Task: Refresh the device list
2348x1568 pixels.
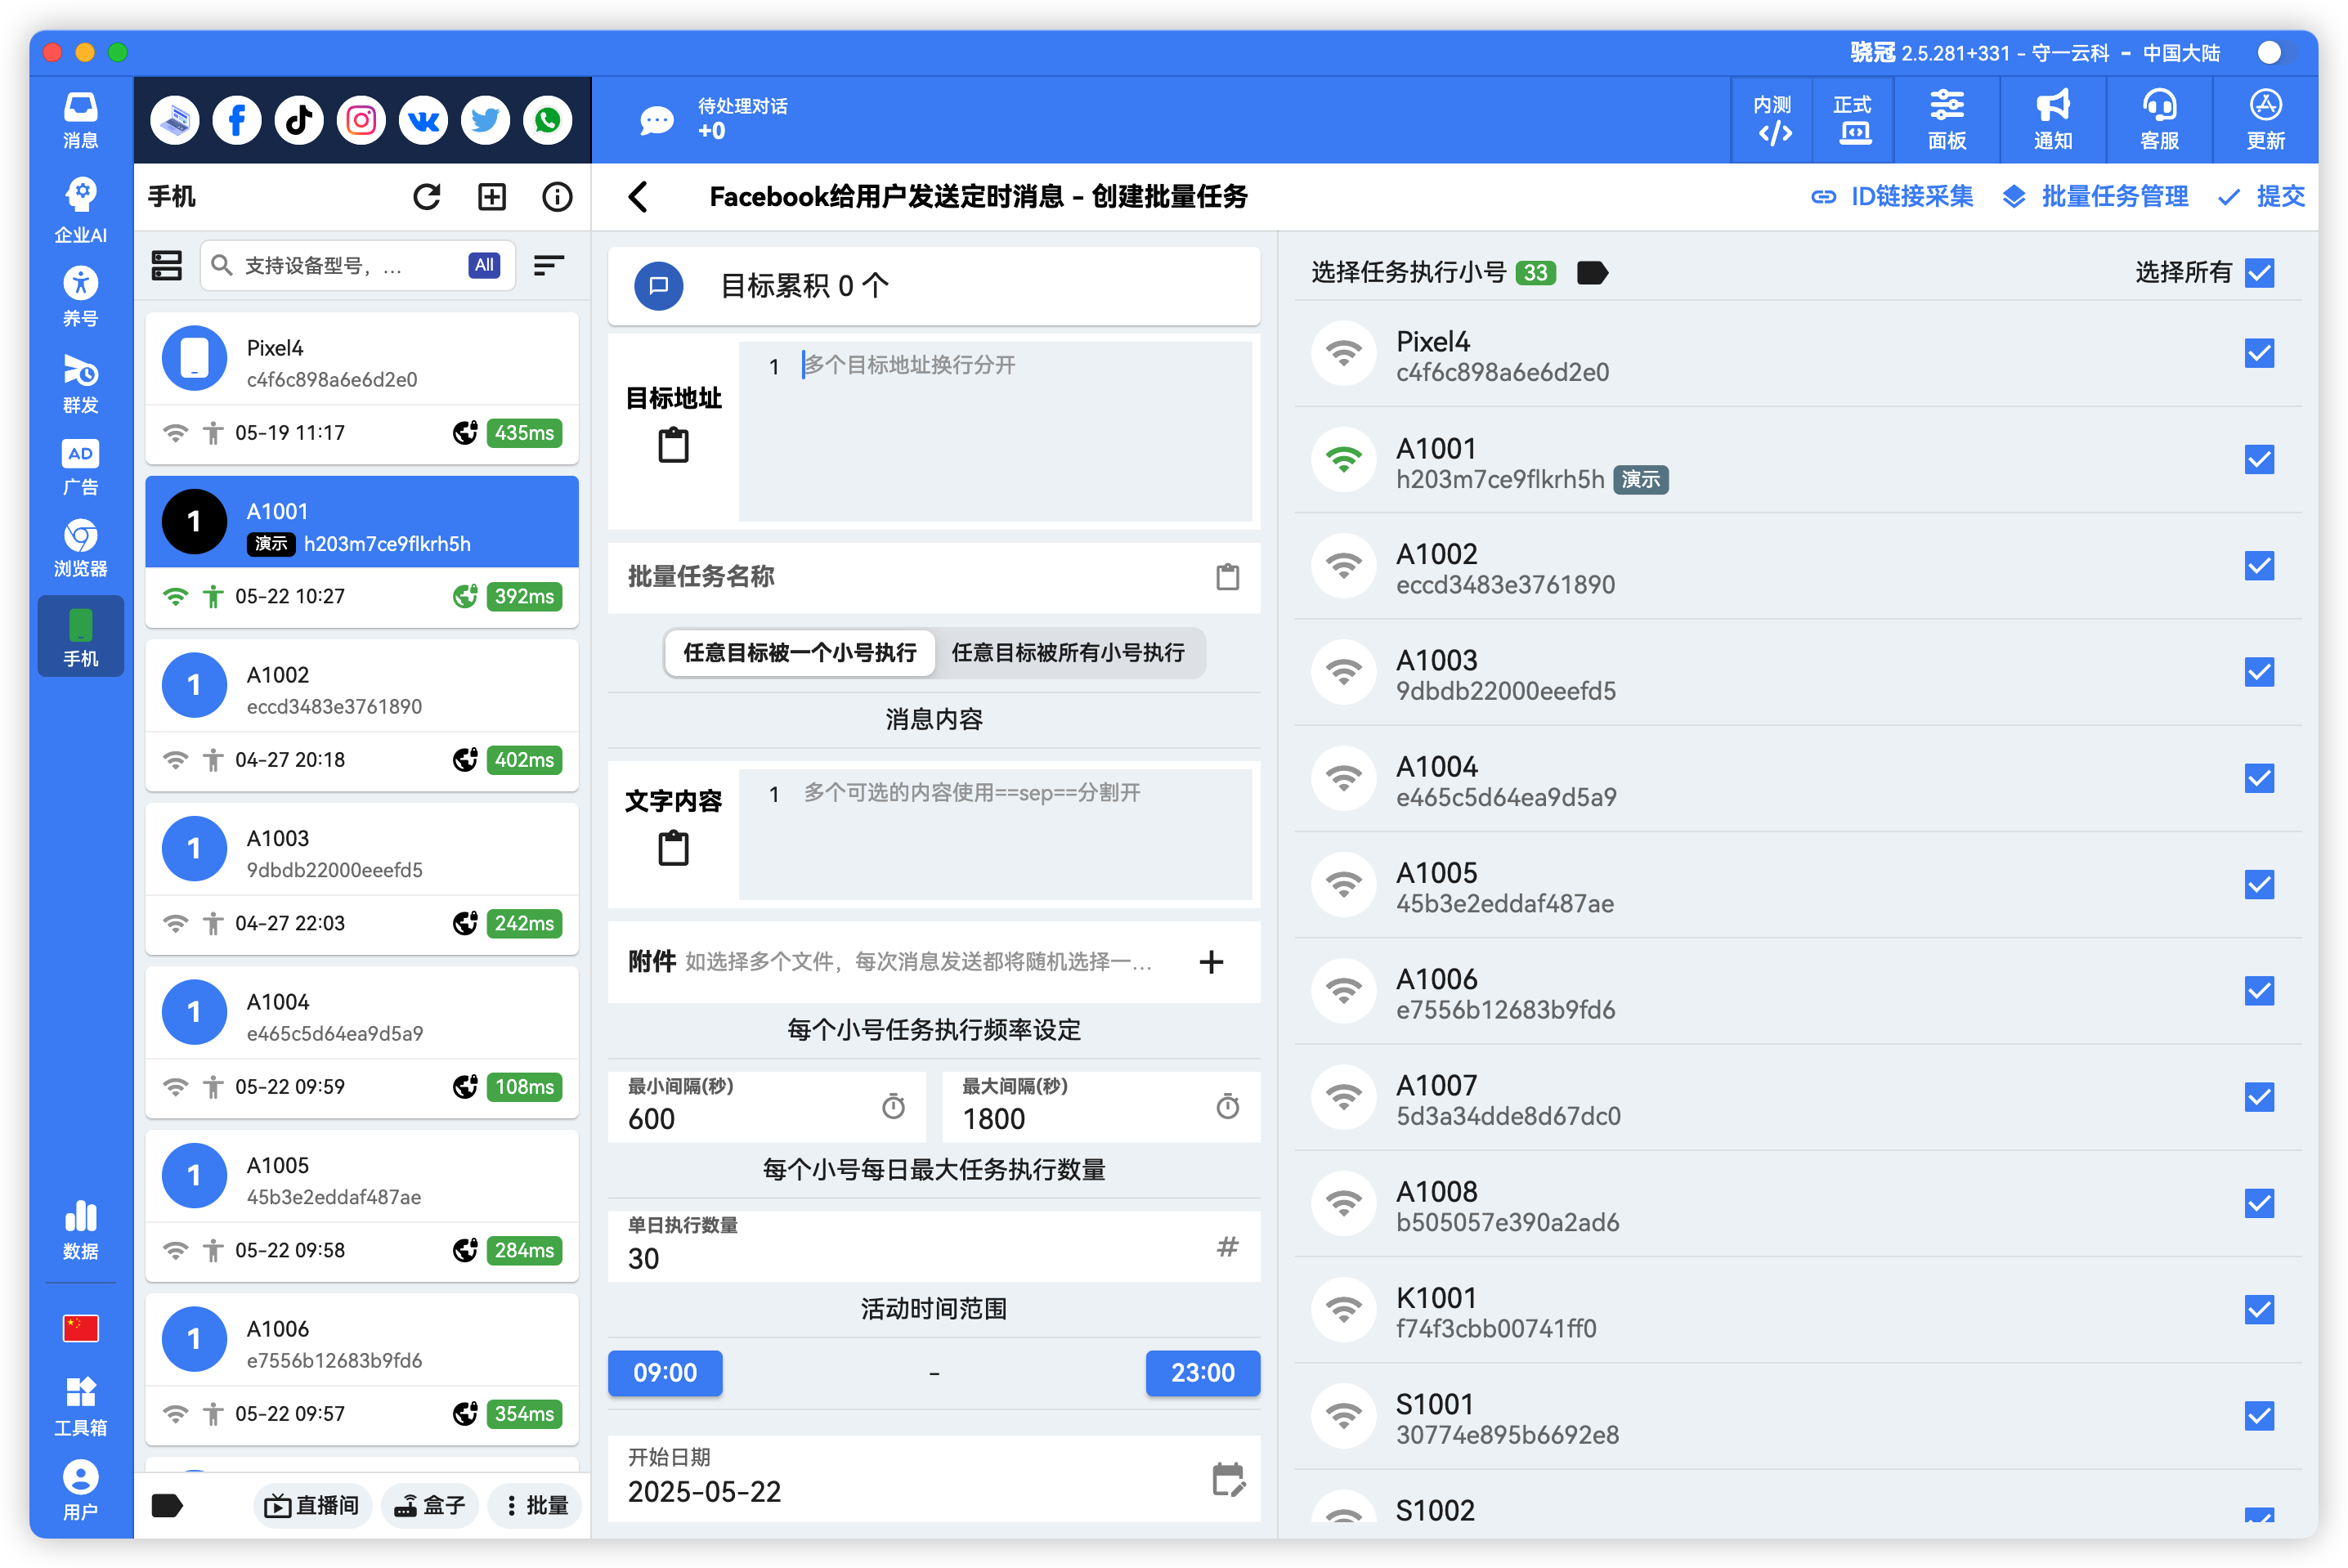Action: tap(428, 197)
